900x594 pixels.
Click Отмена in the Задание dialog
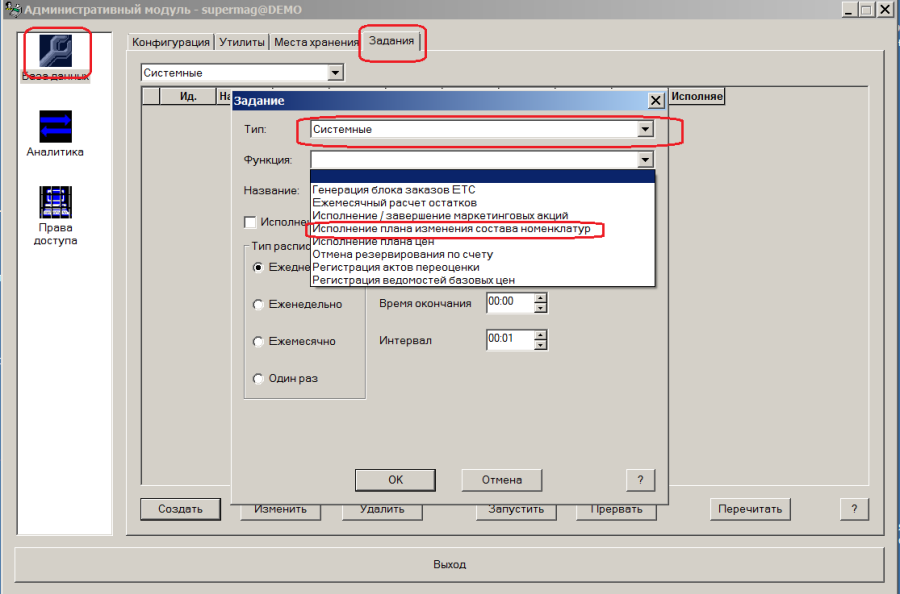[x=502, y=480]
